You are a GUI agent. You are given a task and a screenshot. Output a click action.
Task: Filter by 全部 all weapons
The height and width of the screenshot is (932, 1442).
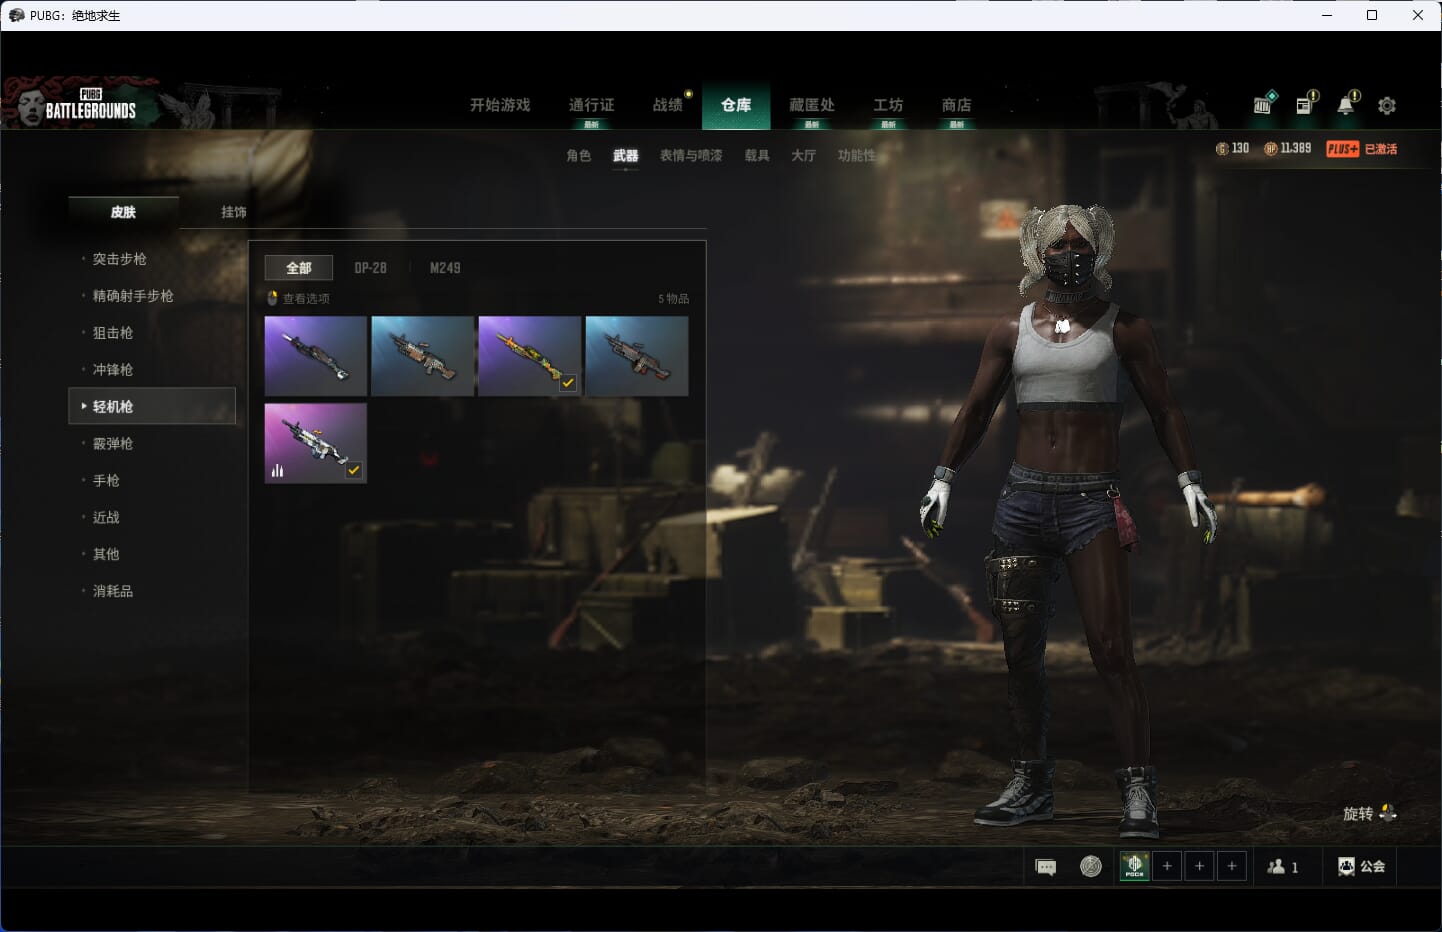[299, 268]
